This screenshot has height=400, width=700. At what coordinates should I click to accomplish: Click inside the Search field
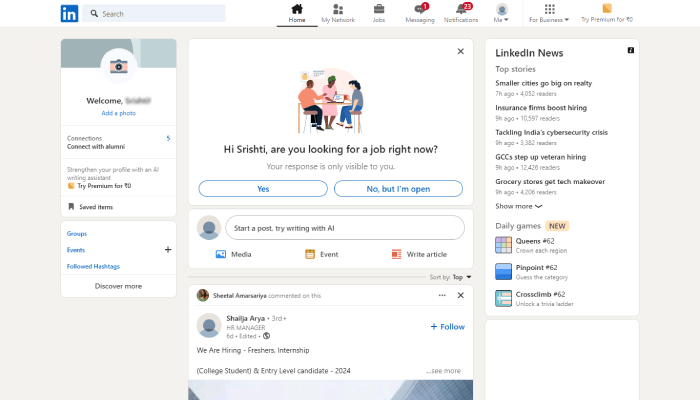tap(154, 13)
